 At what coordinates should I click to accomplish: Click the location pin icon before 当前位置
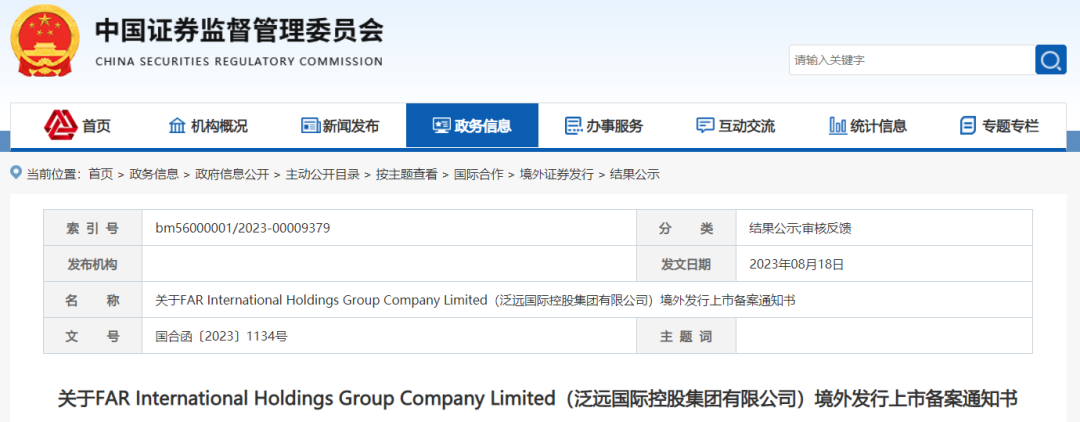click(x=17, y=173)
